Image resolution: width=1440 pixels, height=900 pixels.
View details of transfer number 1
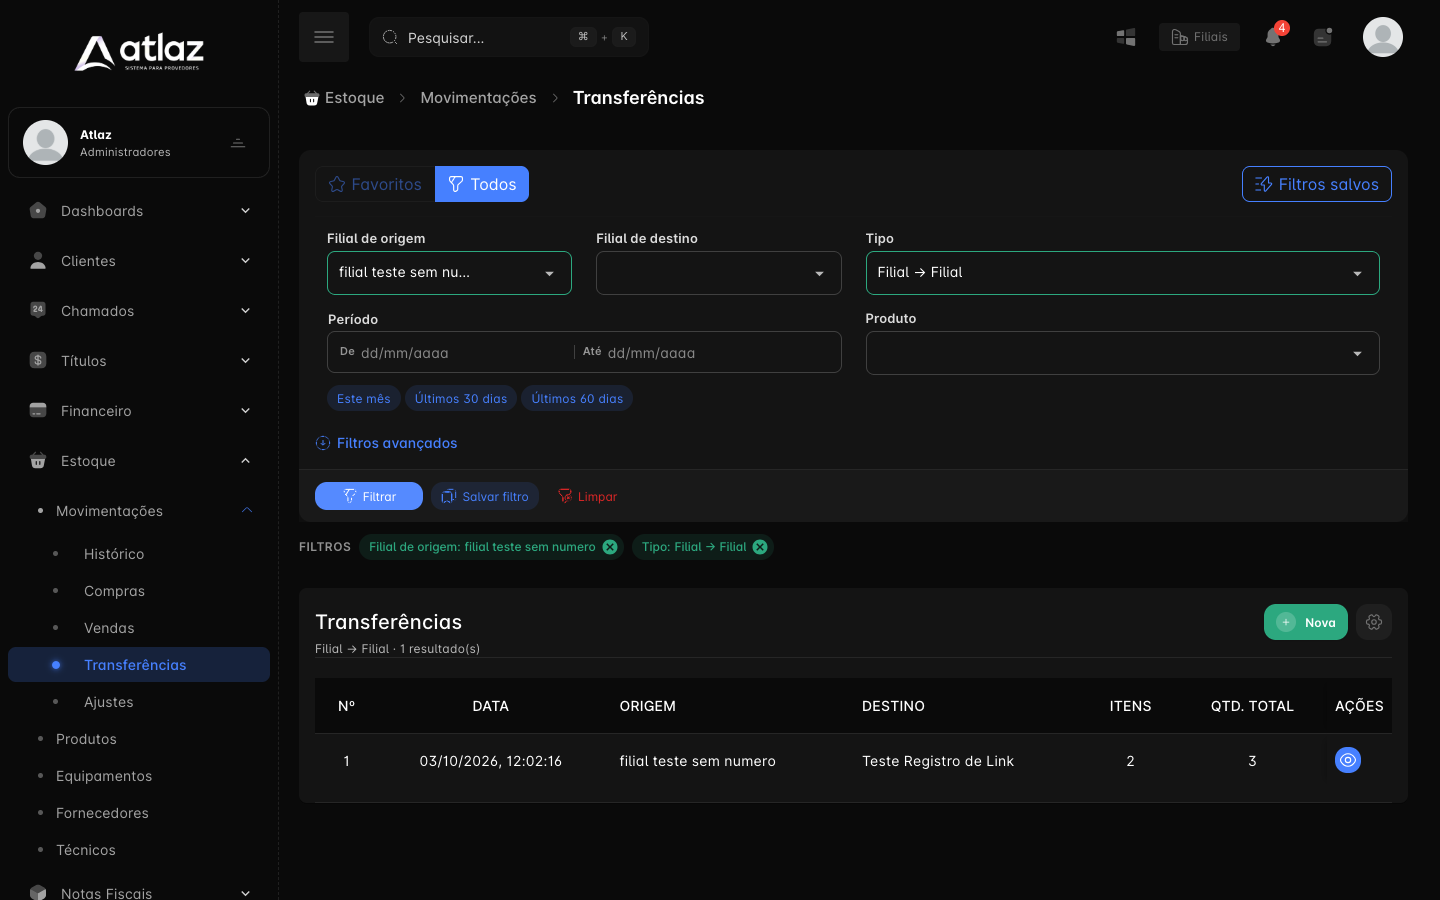coord(1348,761)
